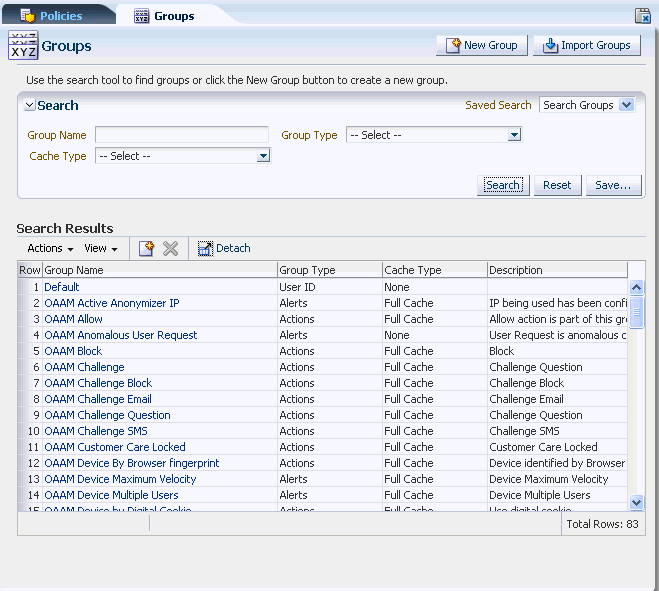
Task: Open OAAM Device Maximum Velocity link
Action: [121, 479]
